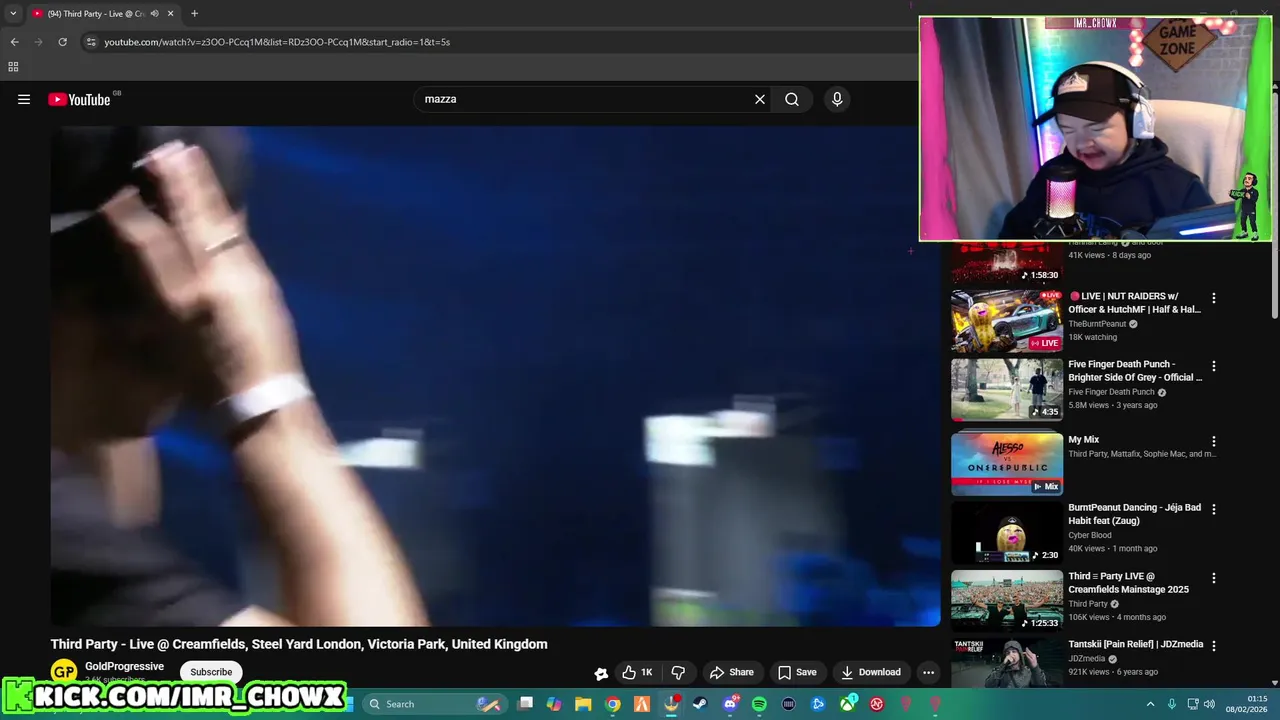Click the 'Cyber Blood' channel name
Screen dimensions: 1280x720
[x=1089, y=535]
